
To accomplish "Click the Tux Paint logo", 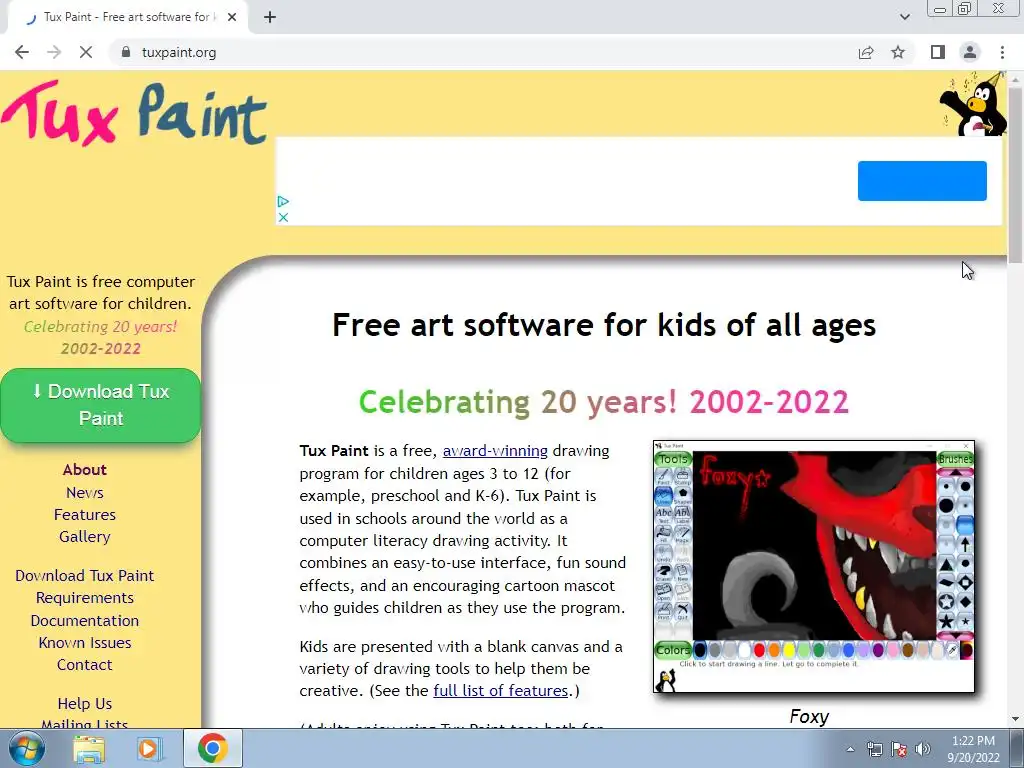I will tap(134, 113).
